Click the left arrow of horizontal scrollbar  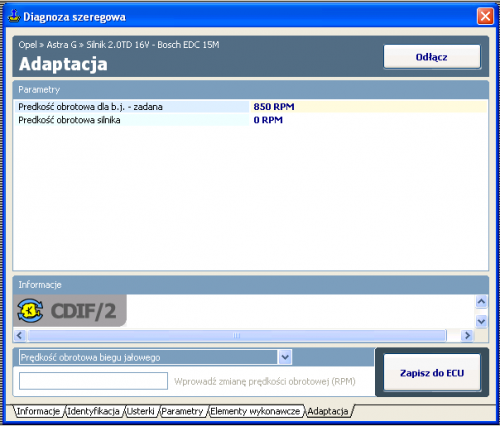click(20, 335)
